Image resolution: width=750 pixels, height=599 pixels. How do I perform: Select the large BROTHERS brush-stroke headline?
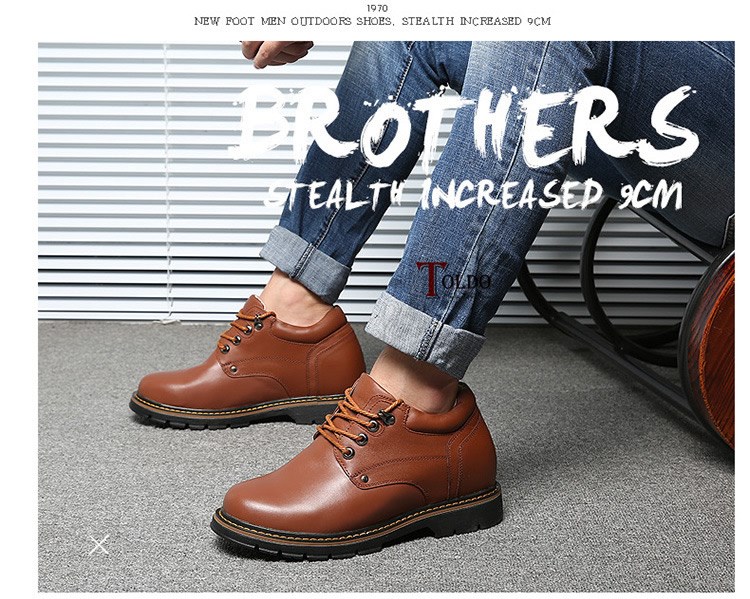pyautogui.click(x=467, y=127)
